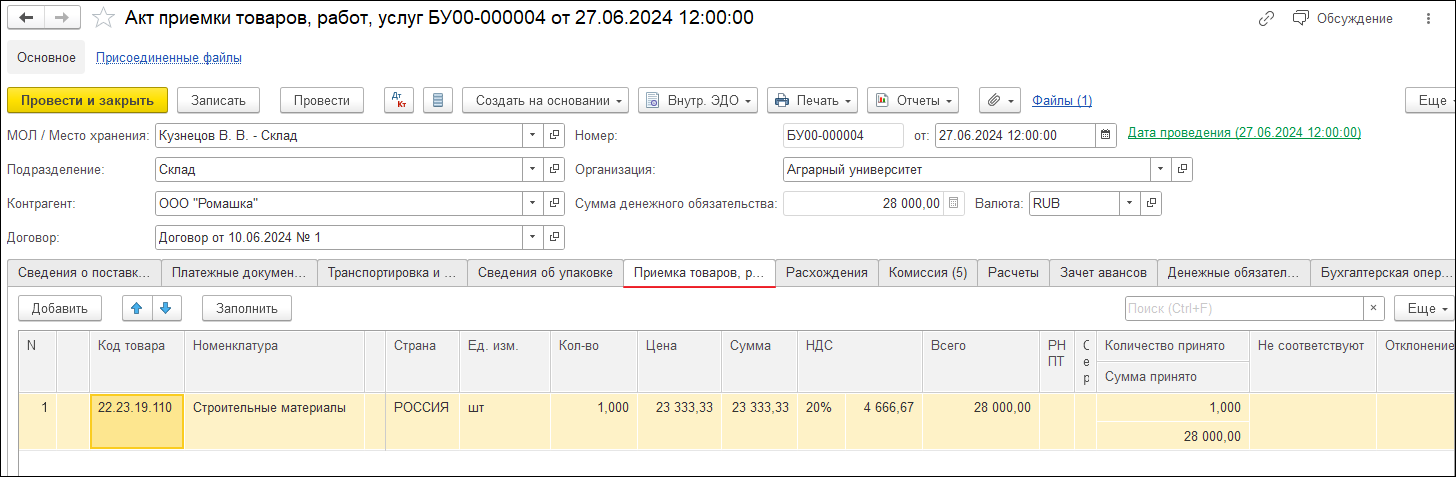
Task: Switch to Зачет авансов tab
Action: click(1104, 272)
